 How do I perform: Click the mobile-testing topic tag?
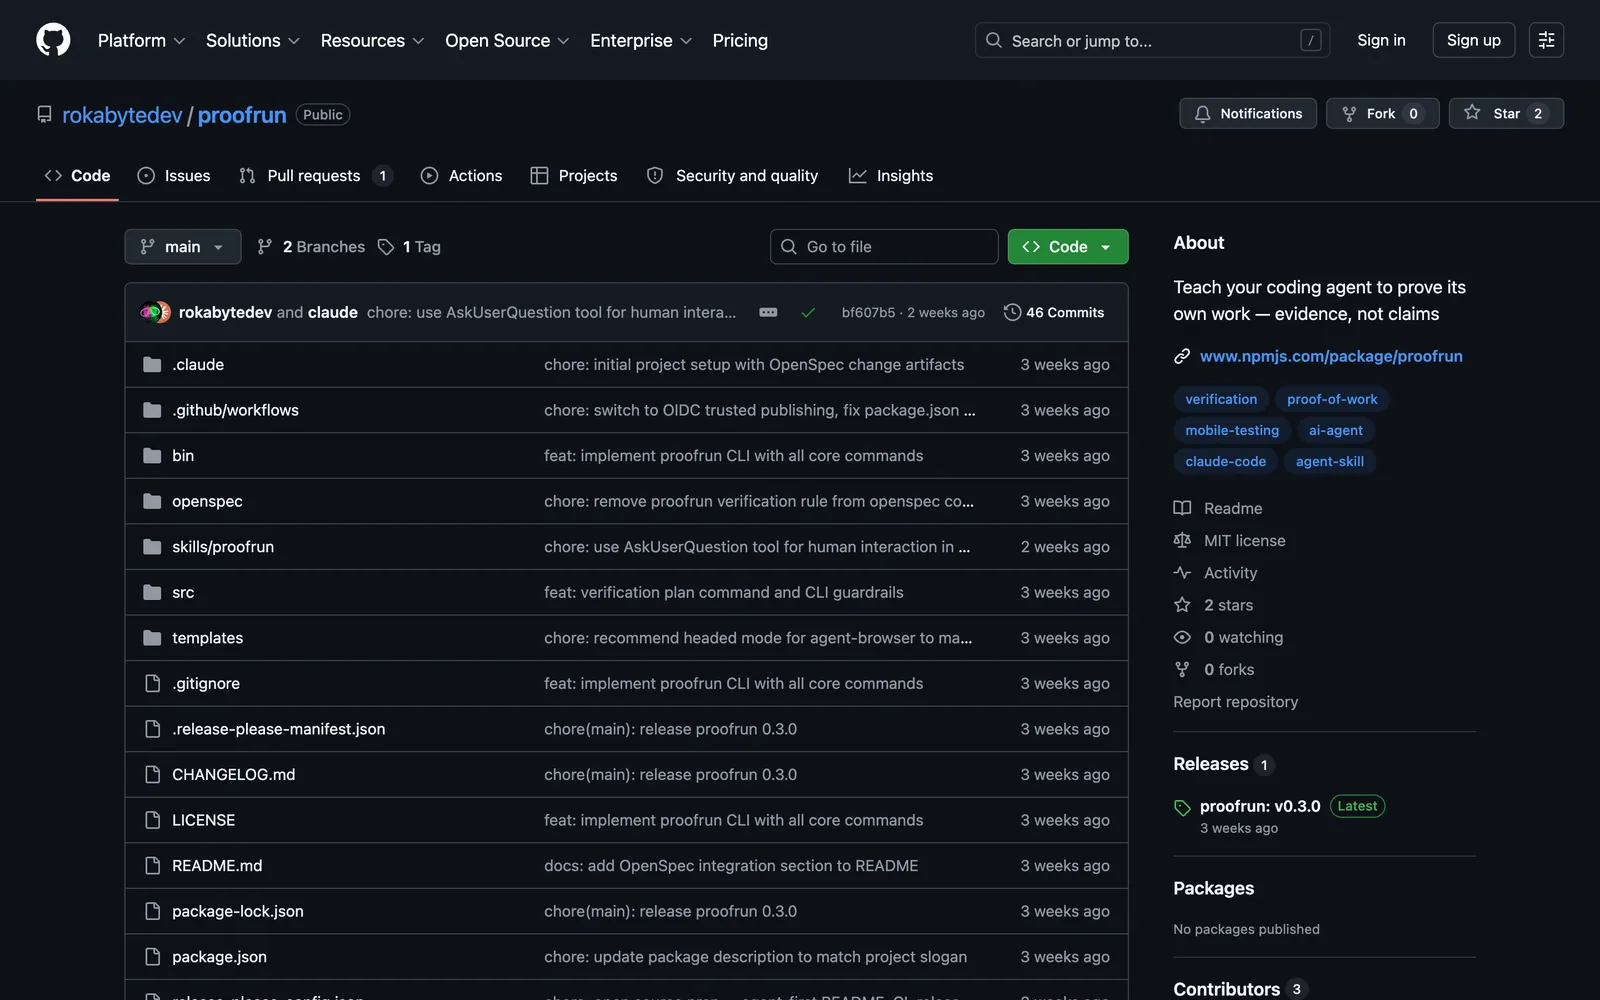pyautogui.click(x=1232, y=430)
